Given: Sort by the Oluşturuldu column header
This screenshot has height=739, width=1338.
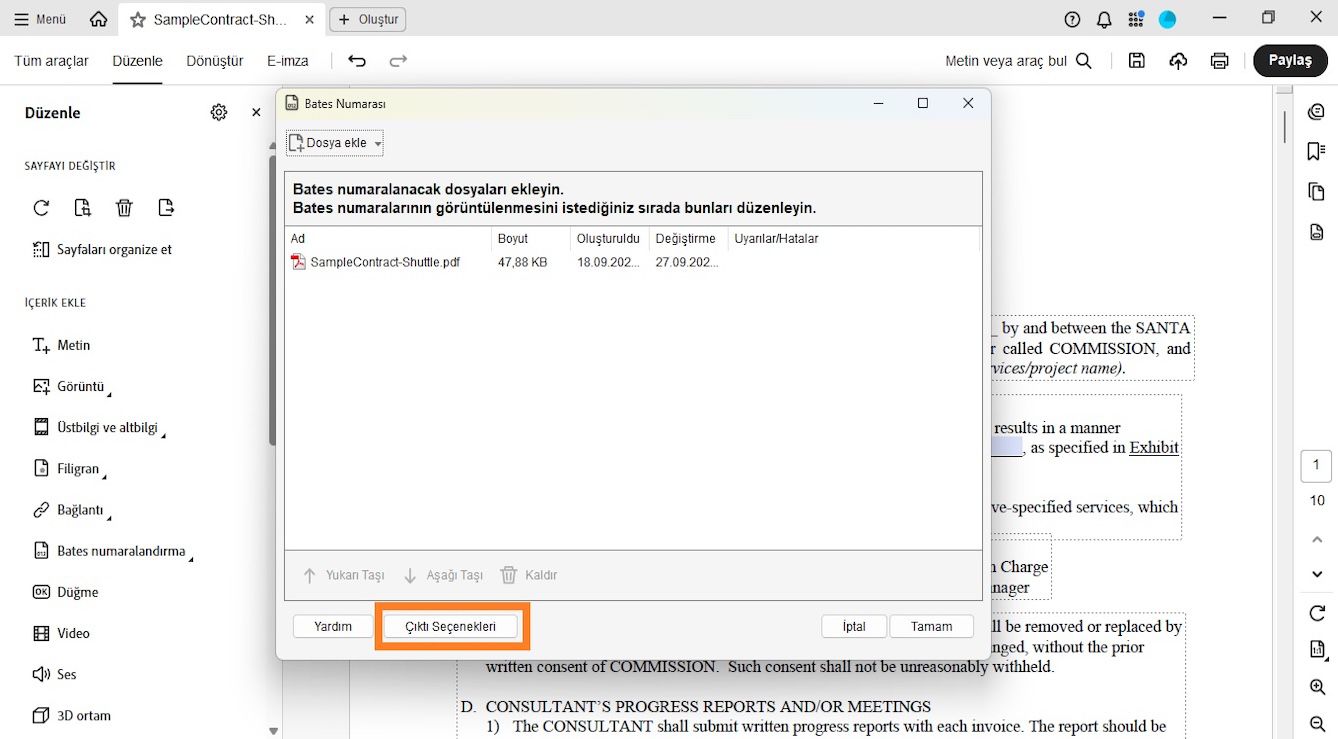Looking at the screenshot, I should [609, 239].
